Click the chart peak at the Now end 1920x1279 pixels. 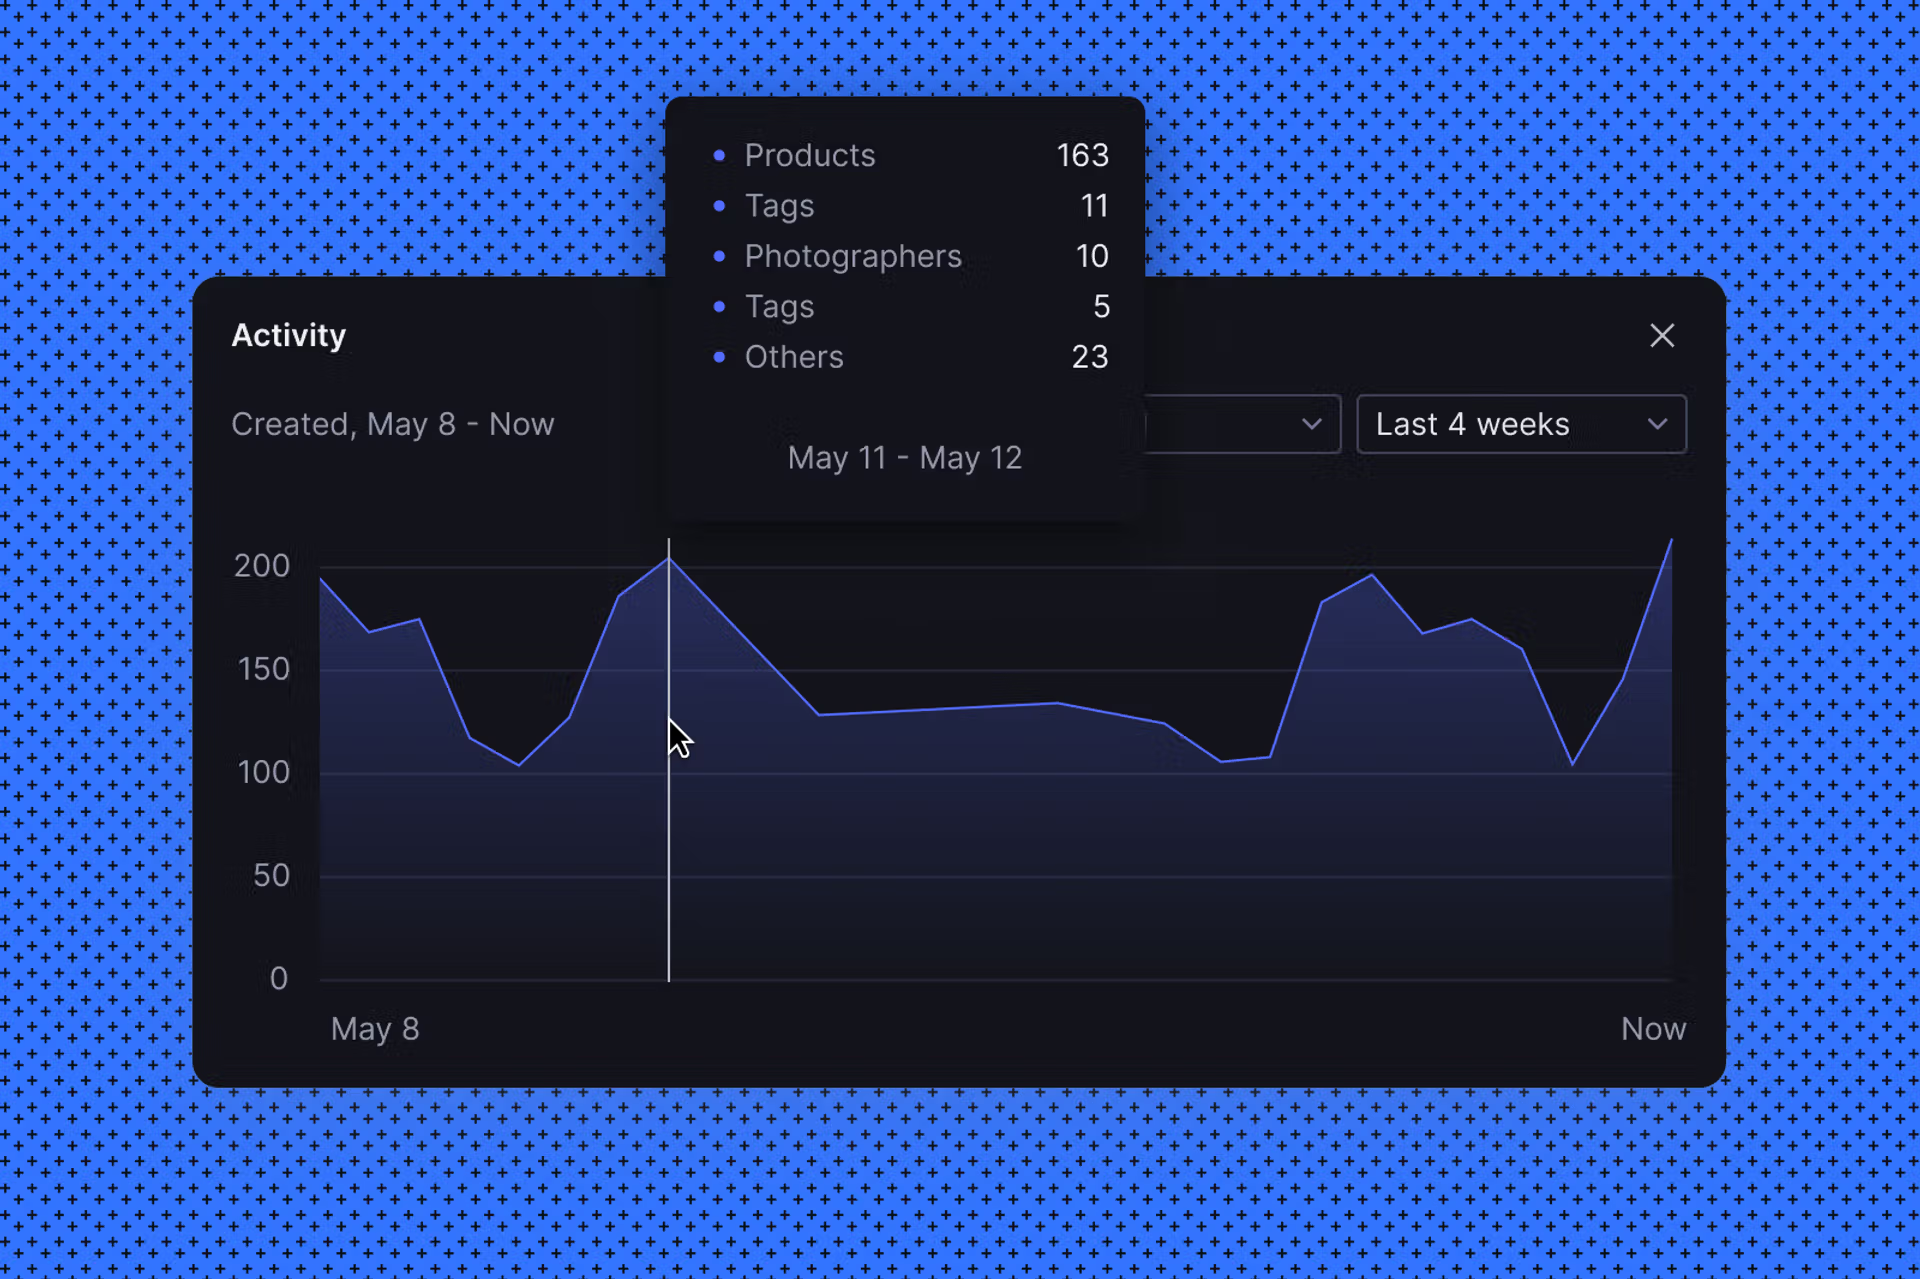pos(1670,541)
